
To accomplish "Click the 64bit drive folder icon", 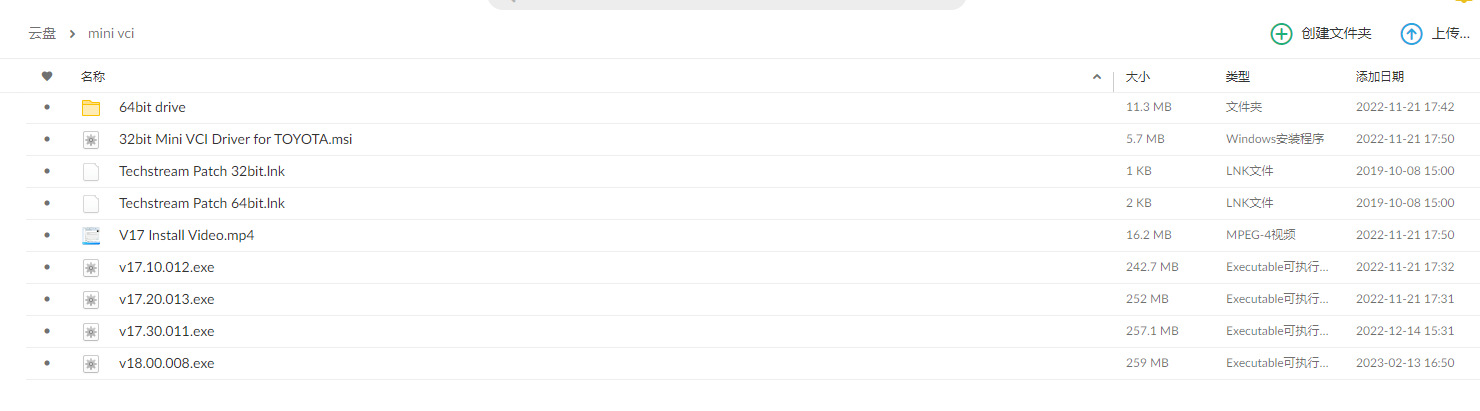I will coord(91,108).
